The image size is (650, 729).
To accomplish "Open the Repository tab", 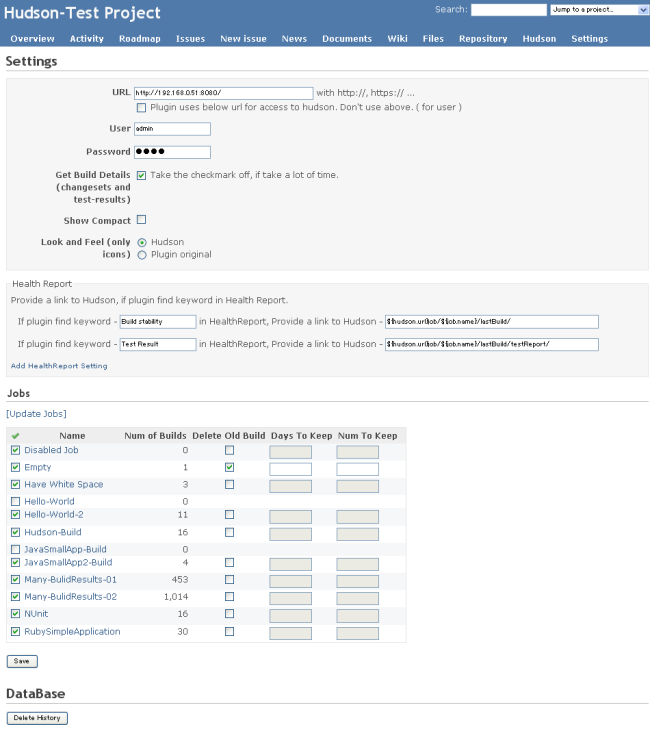I will [483, 39].
